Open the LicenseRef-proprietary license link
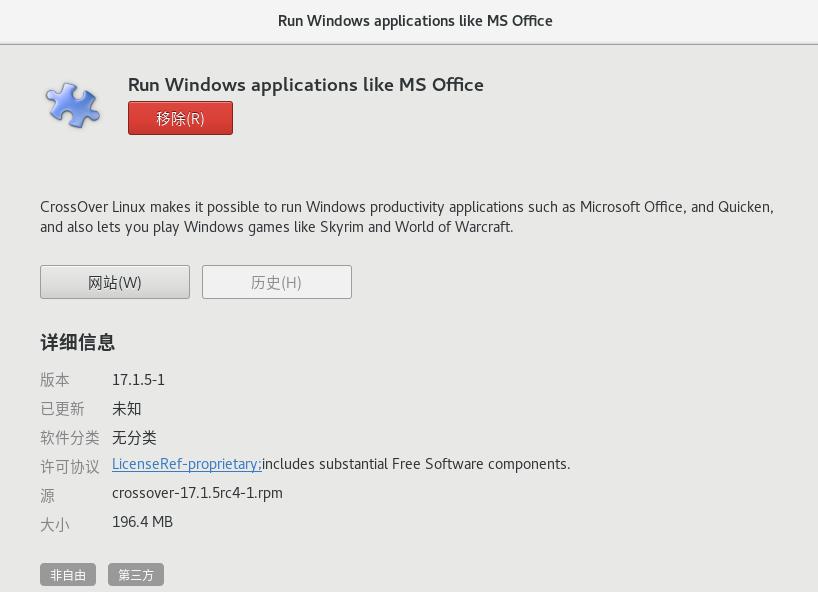818x592 pixels. pos(186,464)
